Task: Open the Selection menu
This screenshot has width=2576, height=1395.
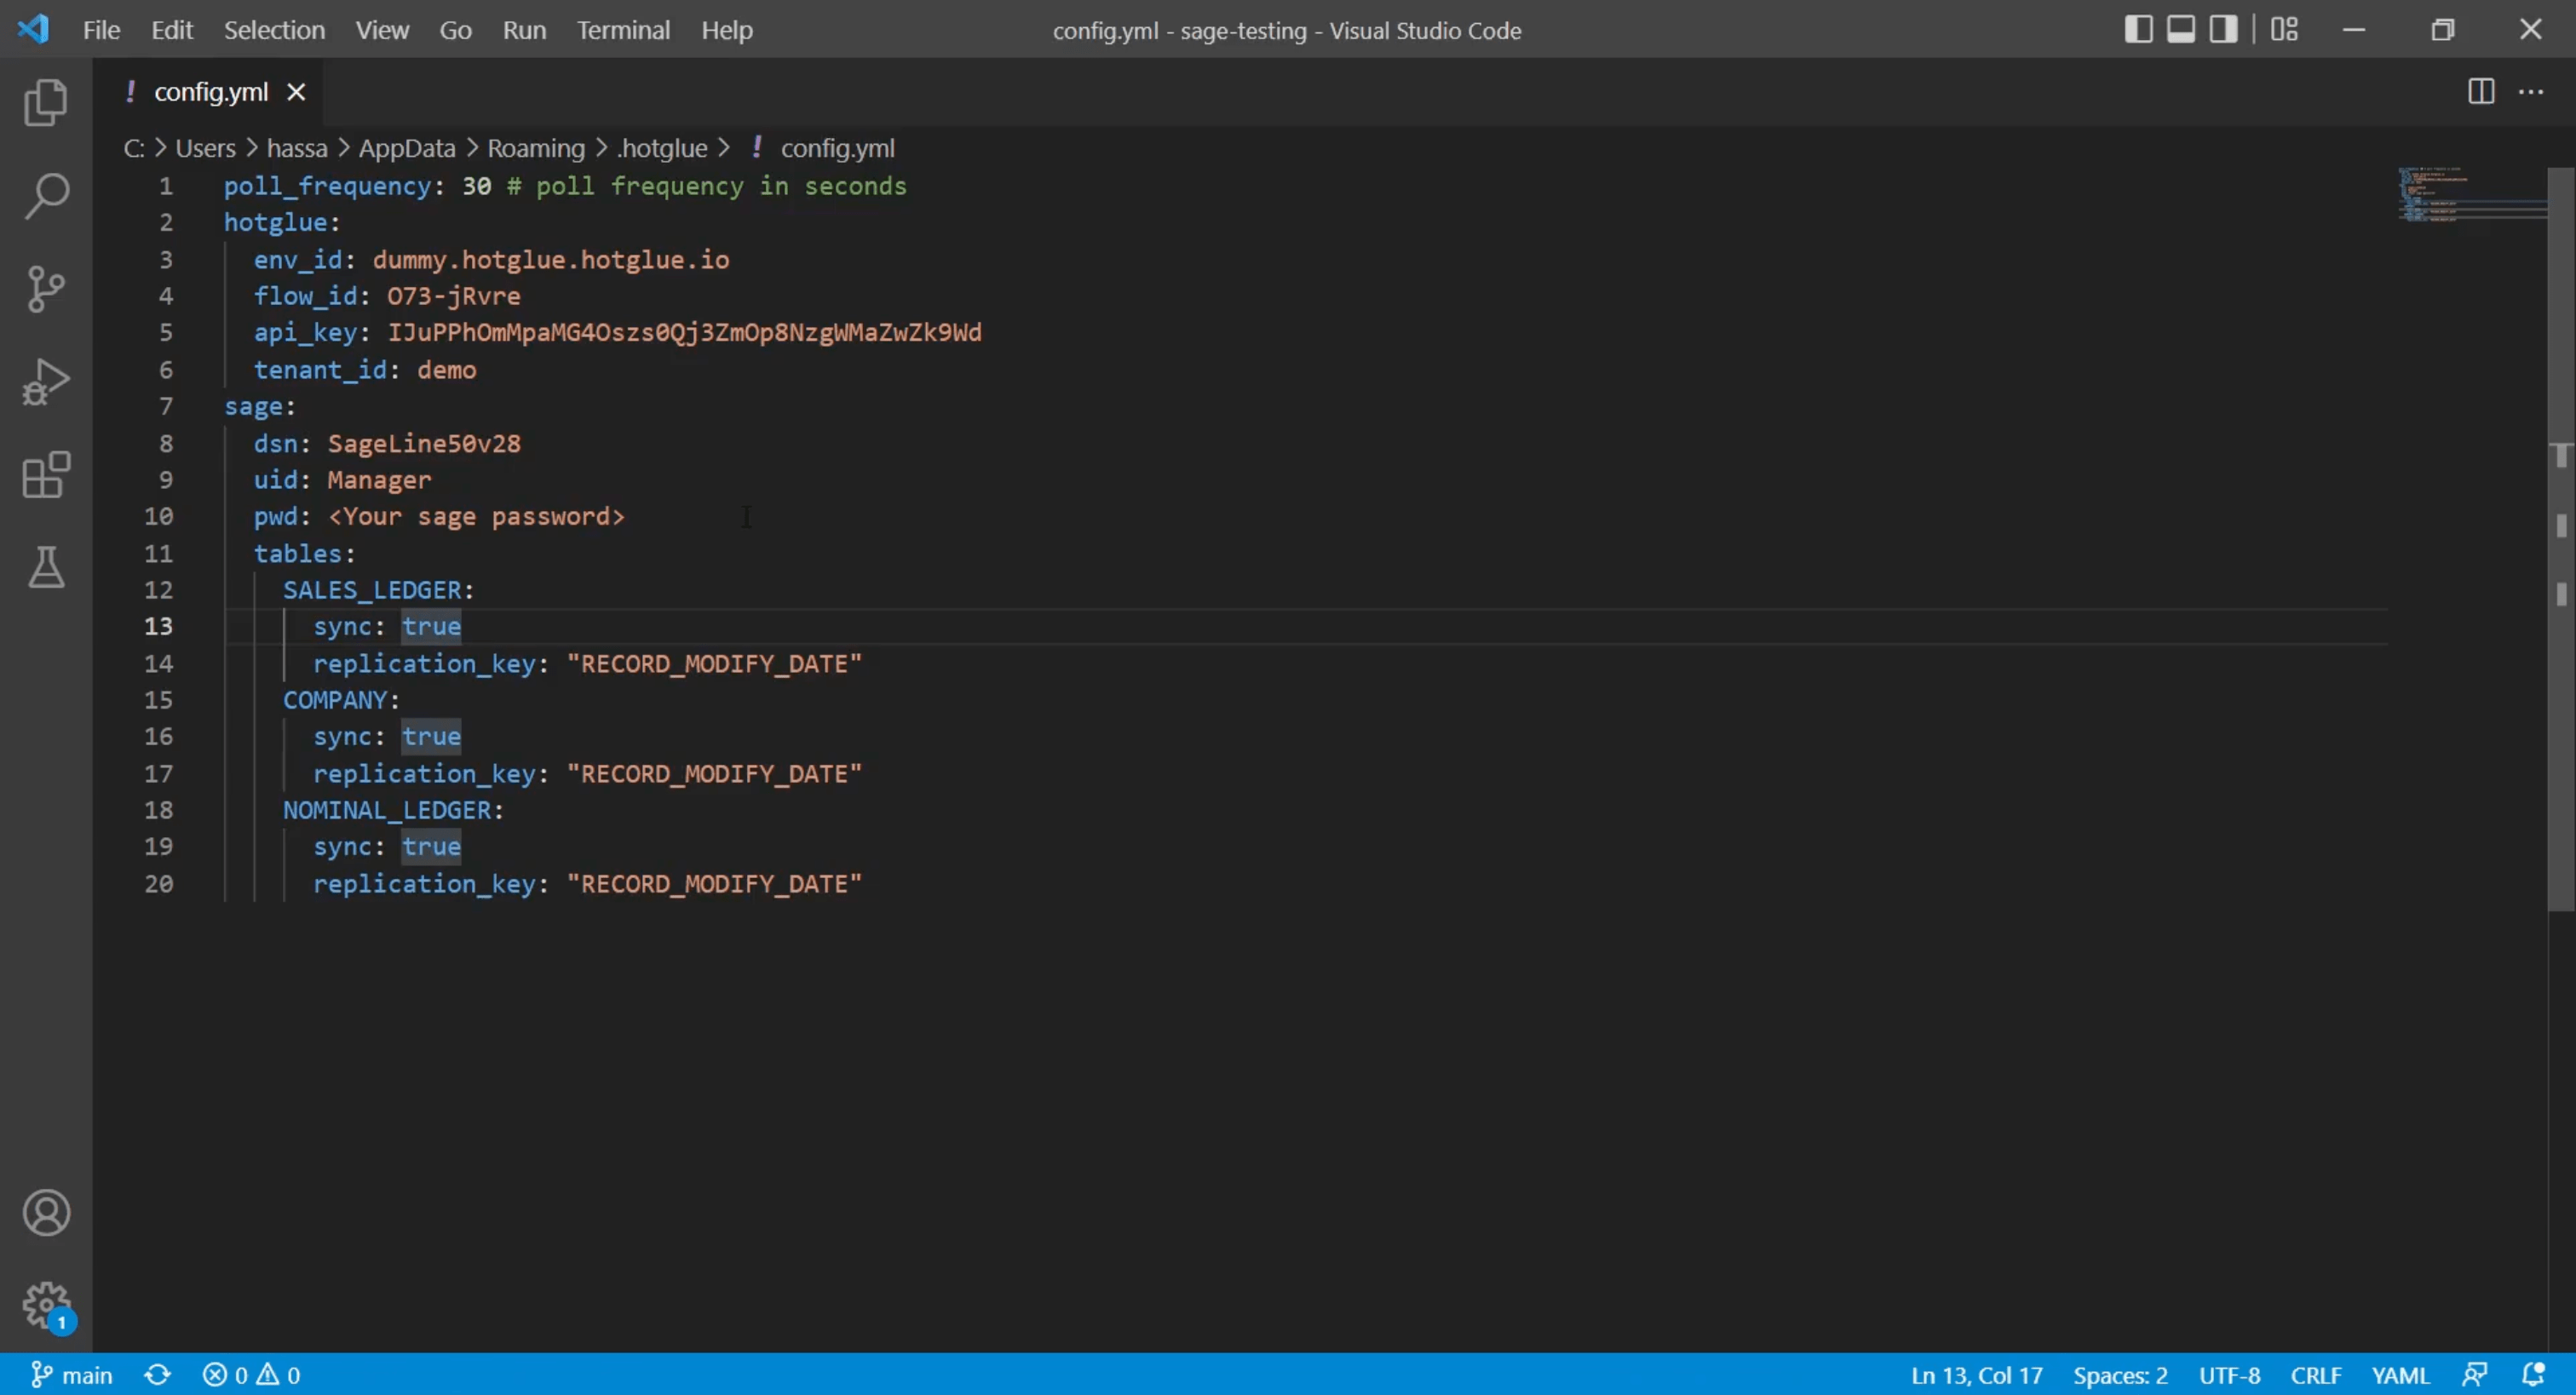Action: pyautogui.click(x=274, y=30)
